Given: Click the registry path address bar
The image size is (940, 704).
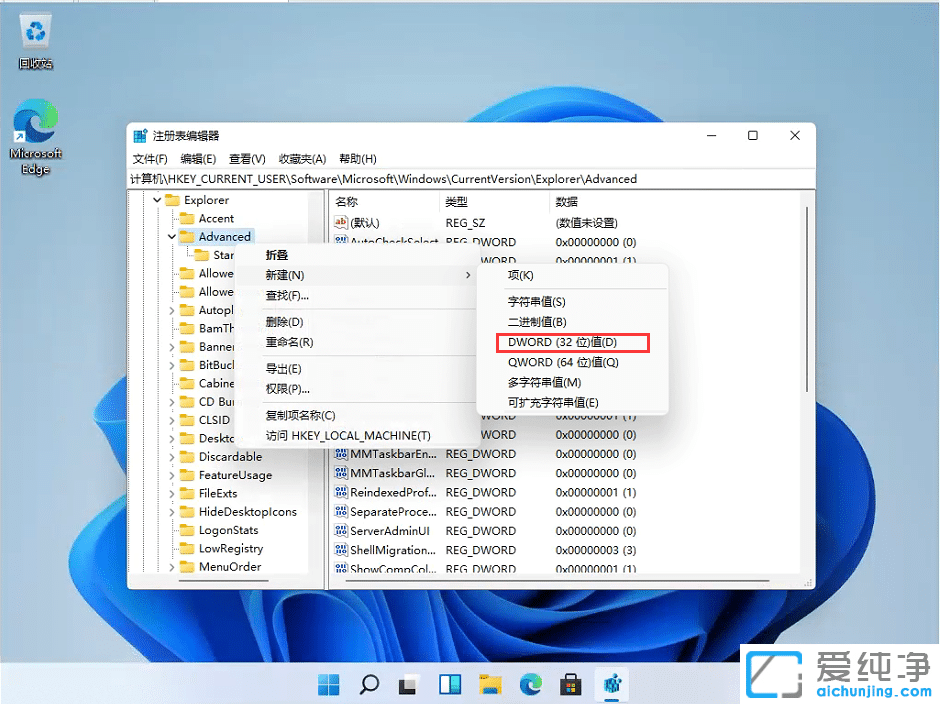Looking at the screenshot, I should (x=470, y=179).
